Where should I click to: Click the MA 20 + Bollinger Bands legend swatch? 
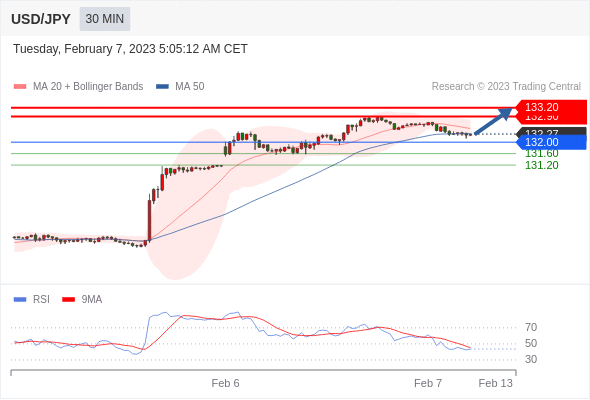20,87
